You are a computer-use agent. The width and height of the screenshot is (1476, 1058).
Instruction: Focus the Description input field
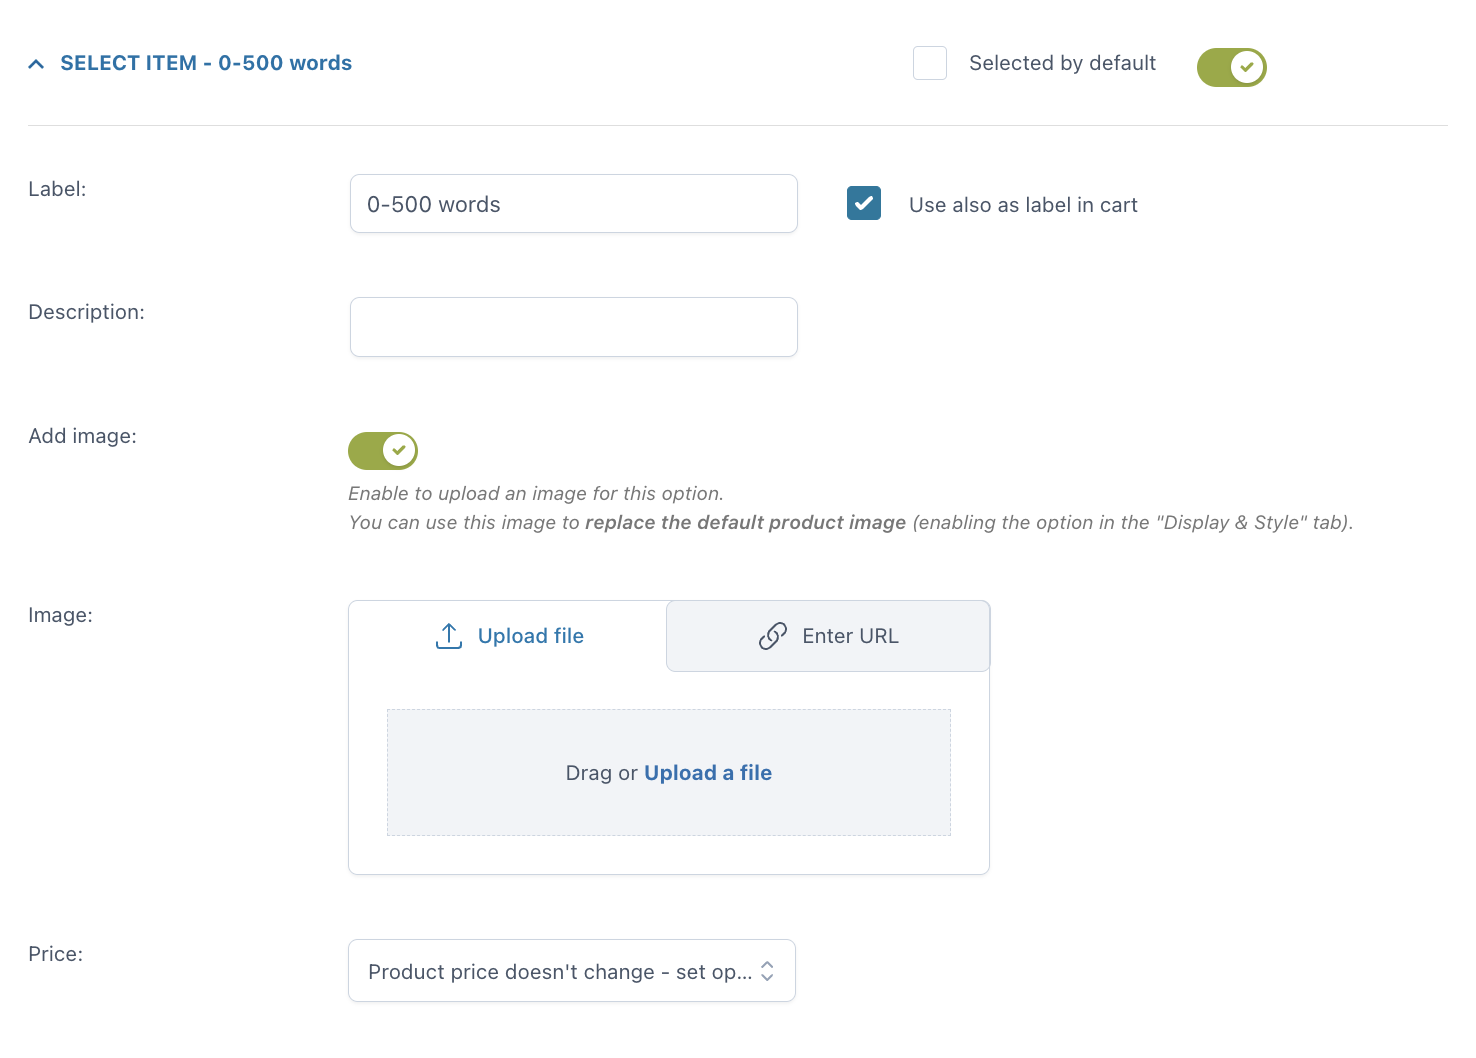(574, 327)
